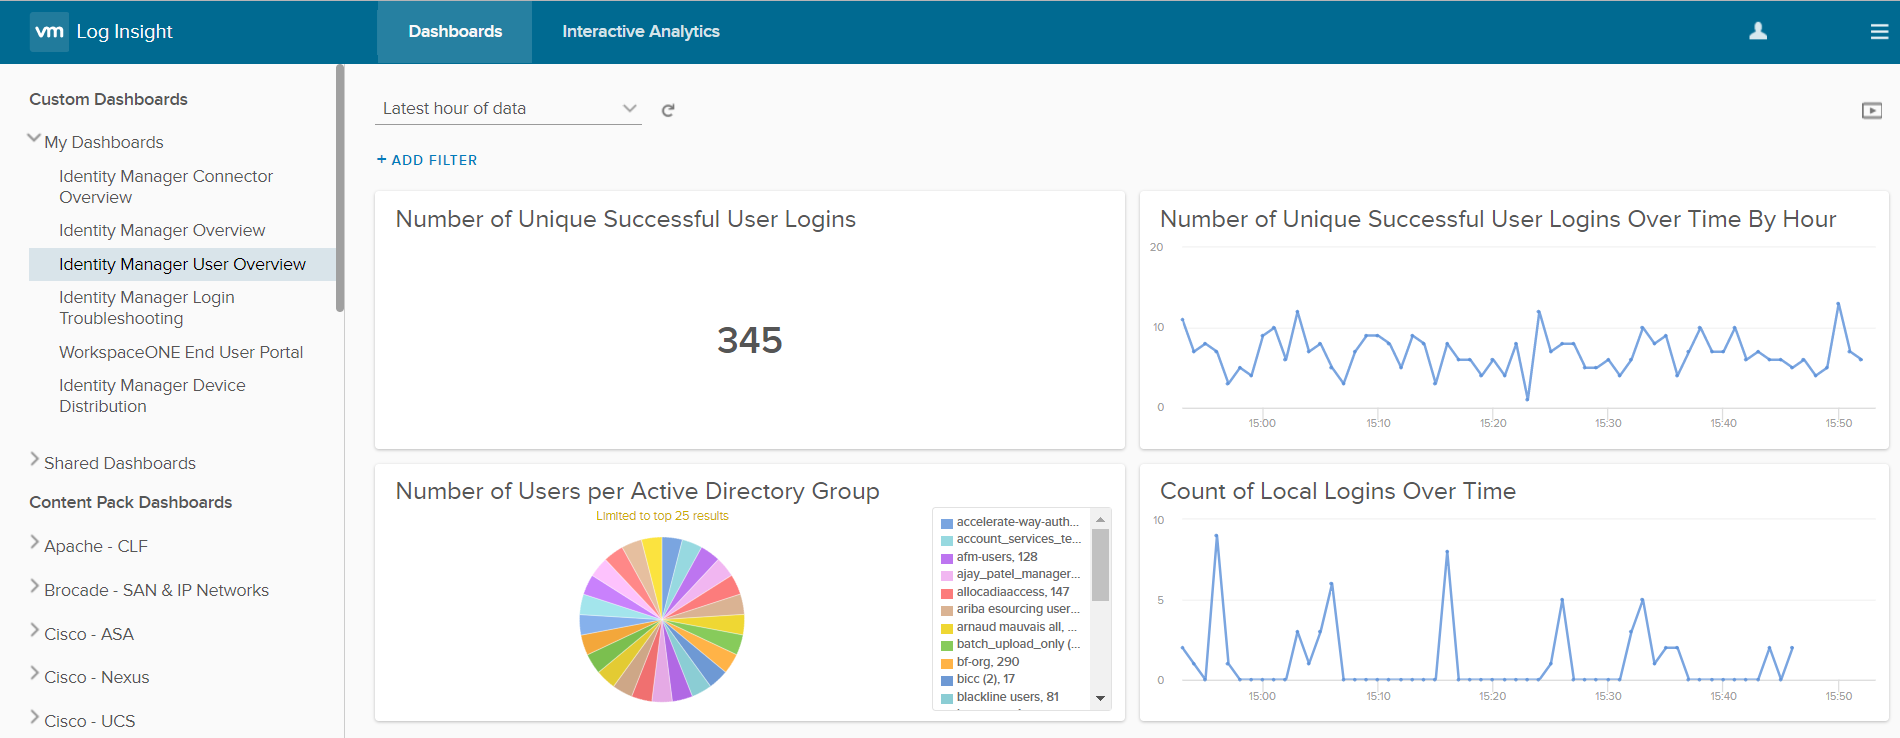Click Count of Local Logins Over Time title

tap(1338, 491)
